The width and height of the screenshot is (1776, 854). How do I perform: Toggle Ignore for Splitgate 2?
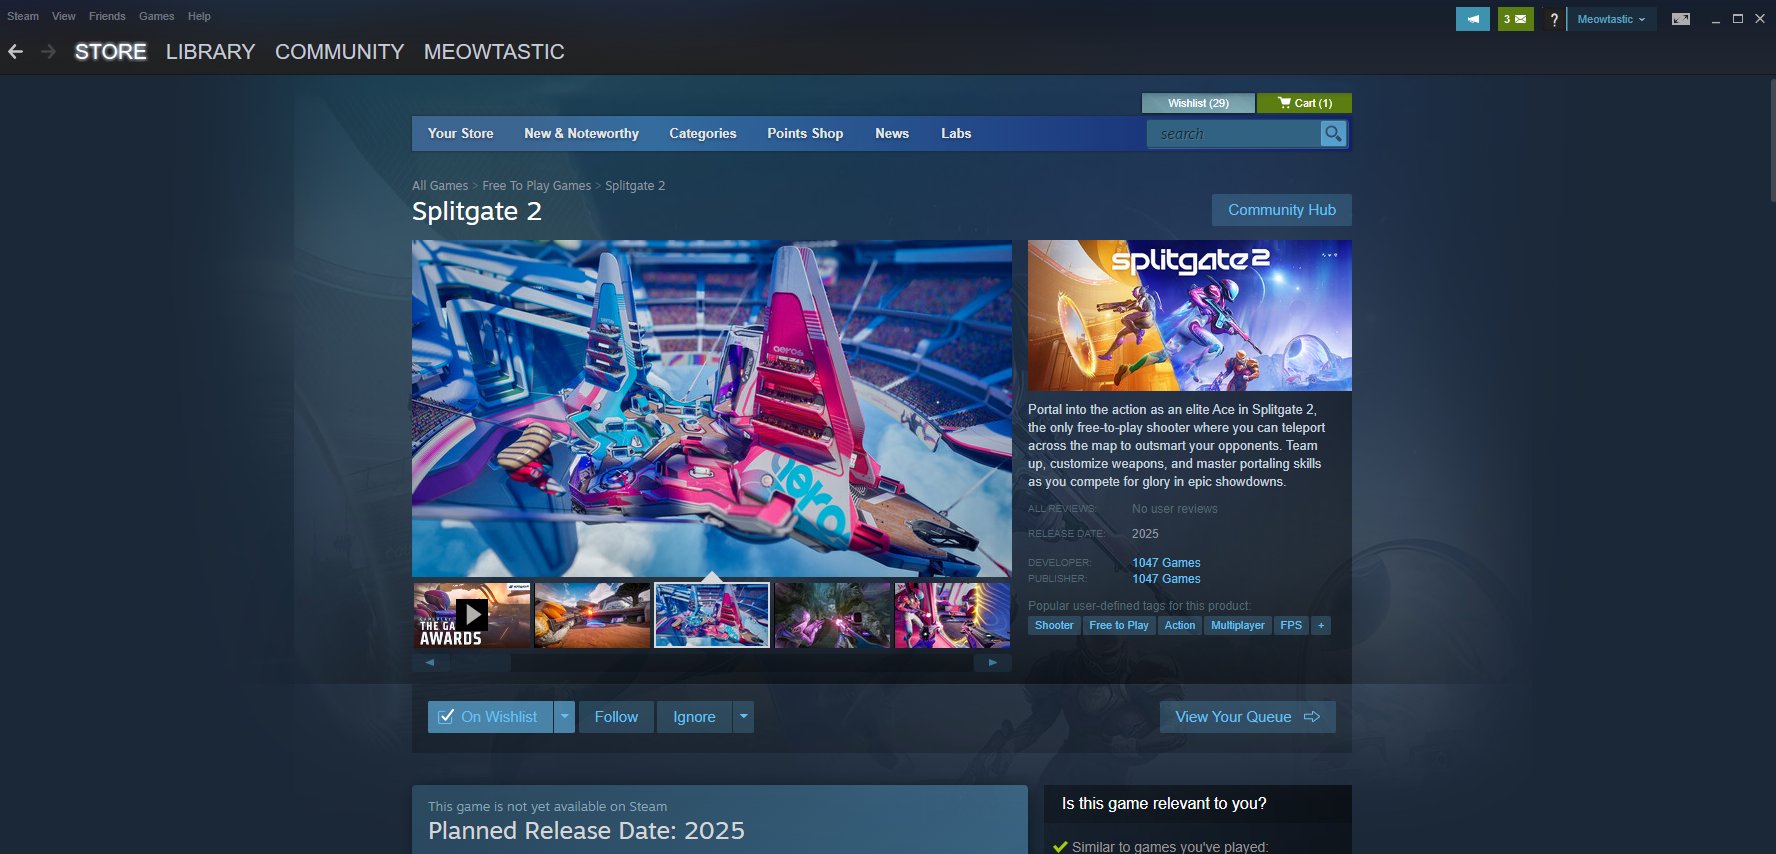tap(694, 717)
